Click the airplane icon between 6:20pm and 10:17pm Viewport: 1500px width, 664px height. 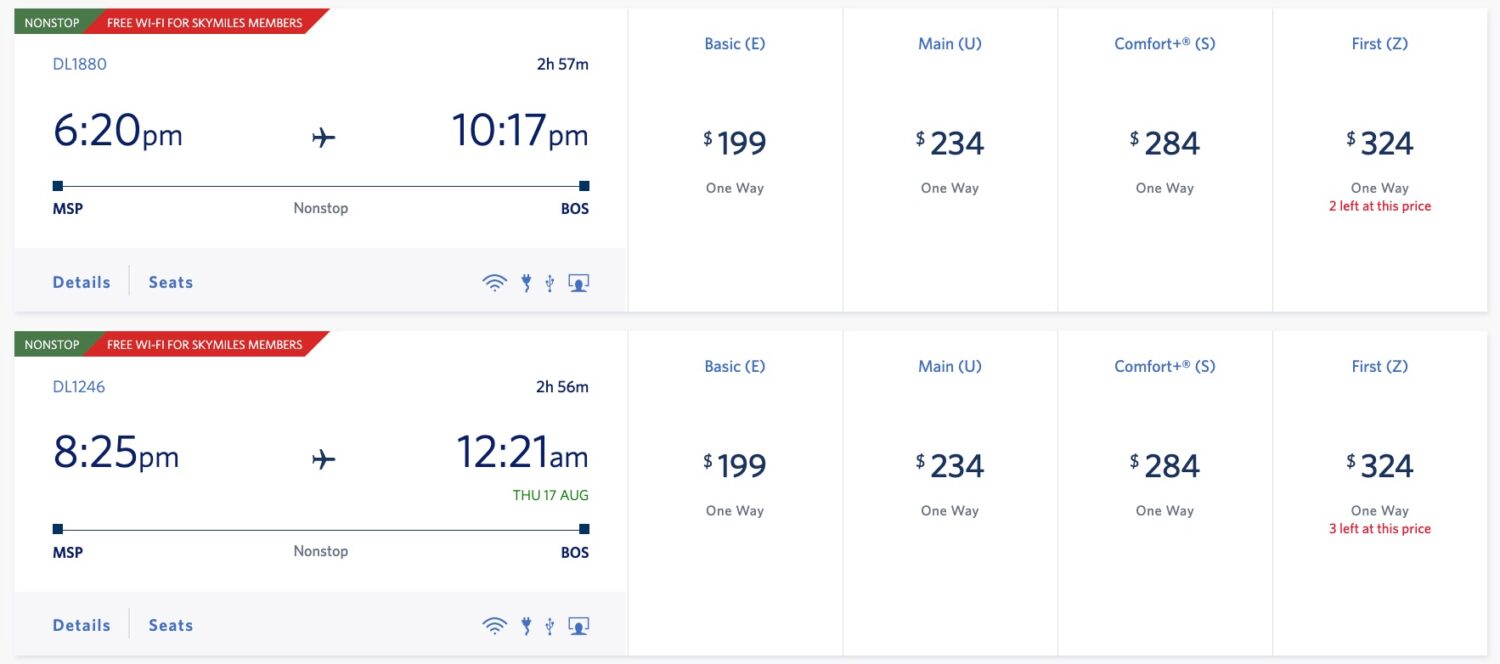click(325, 134)
